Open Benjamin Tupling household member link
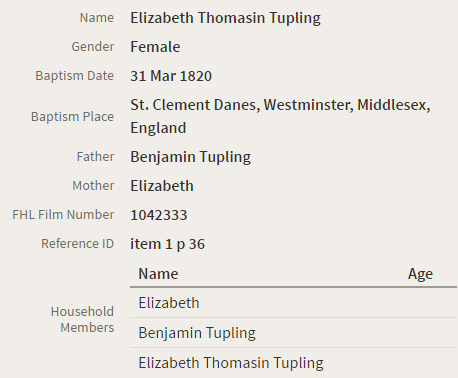 tap(197, 333)
